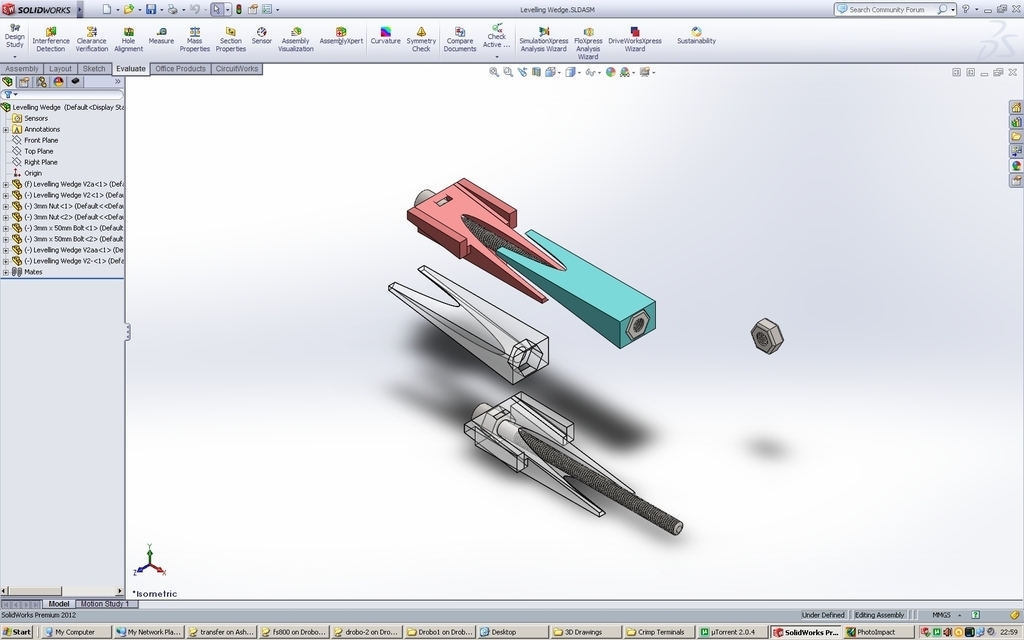1024x640 pixels.
Task: Open the View Orientation dropdown arrow
Action: tap(560, 72)
